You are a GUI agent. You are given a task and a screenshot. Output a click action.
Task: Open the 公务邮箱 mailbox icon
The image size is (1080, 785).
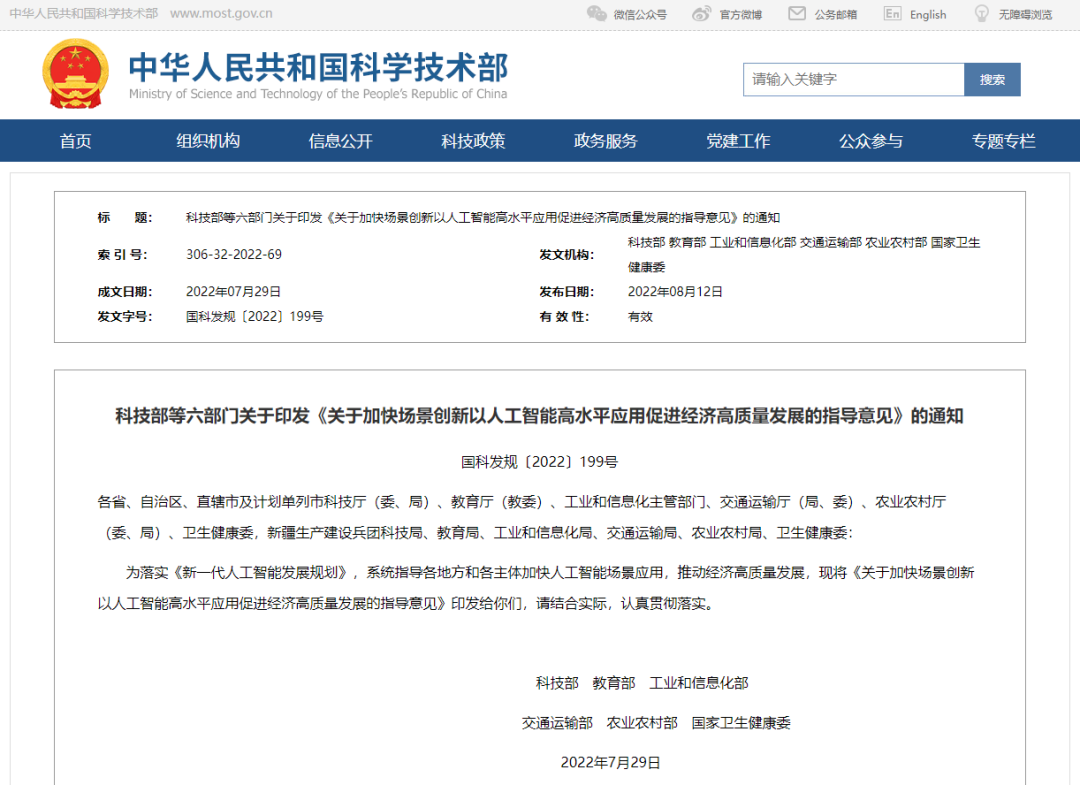click(795, 13)
